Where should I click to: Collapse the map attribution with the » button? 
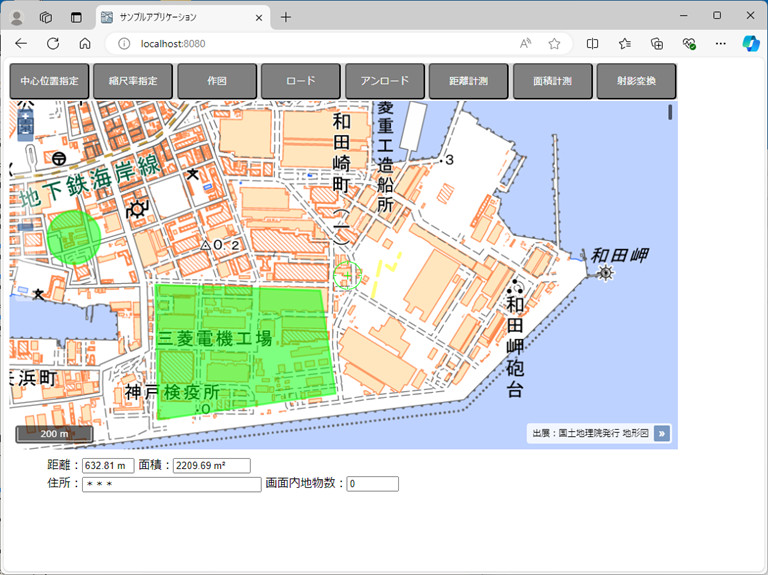(662, 433)
